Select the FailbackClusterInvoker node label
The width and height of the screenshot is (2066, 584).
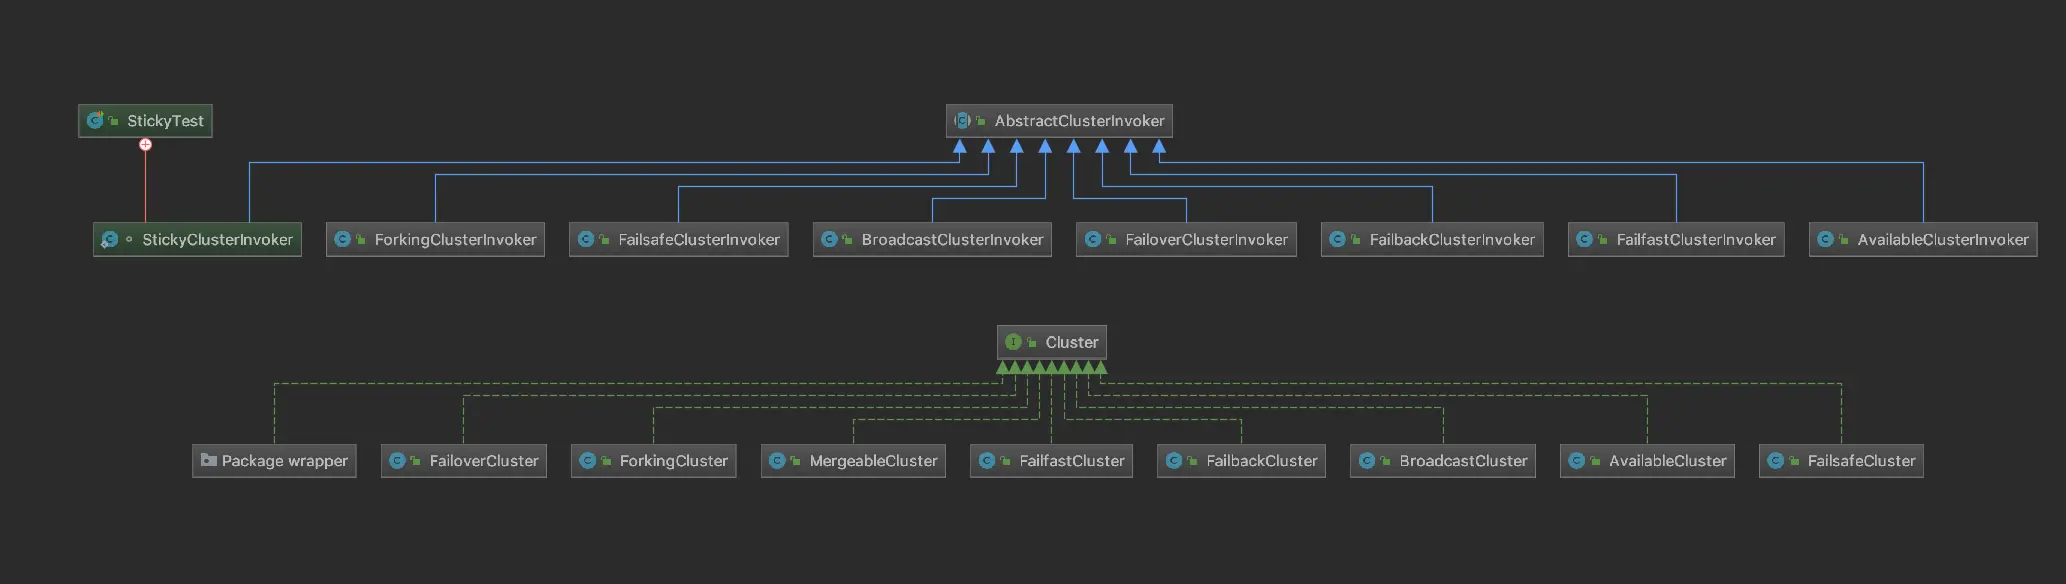coord(1452,240)
